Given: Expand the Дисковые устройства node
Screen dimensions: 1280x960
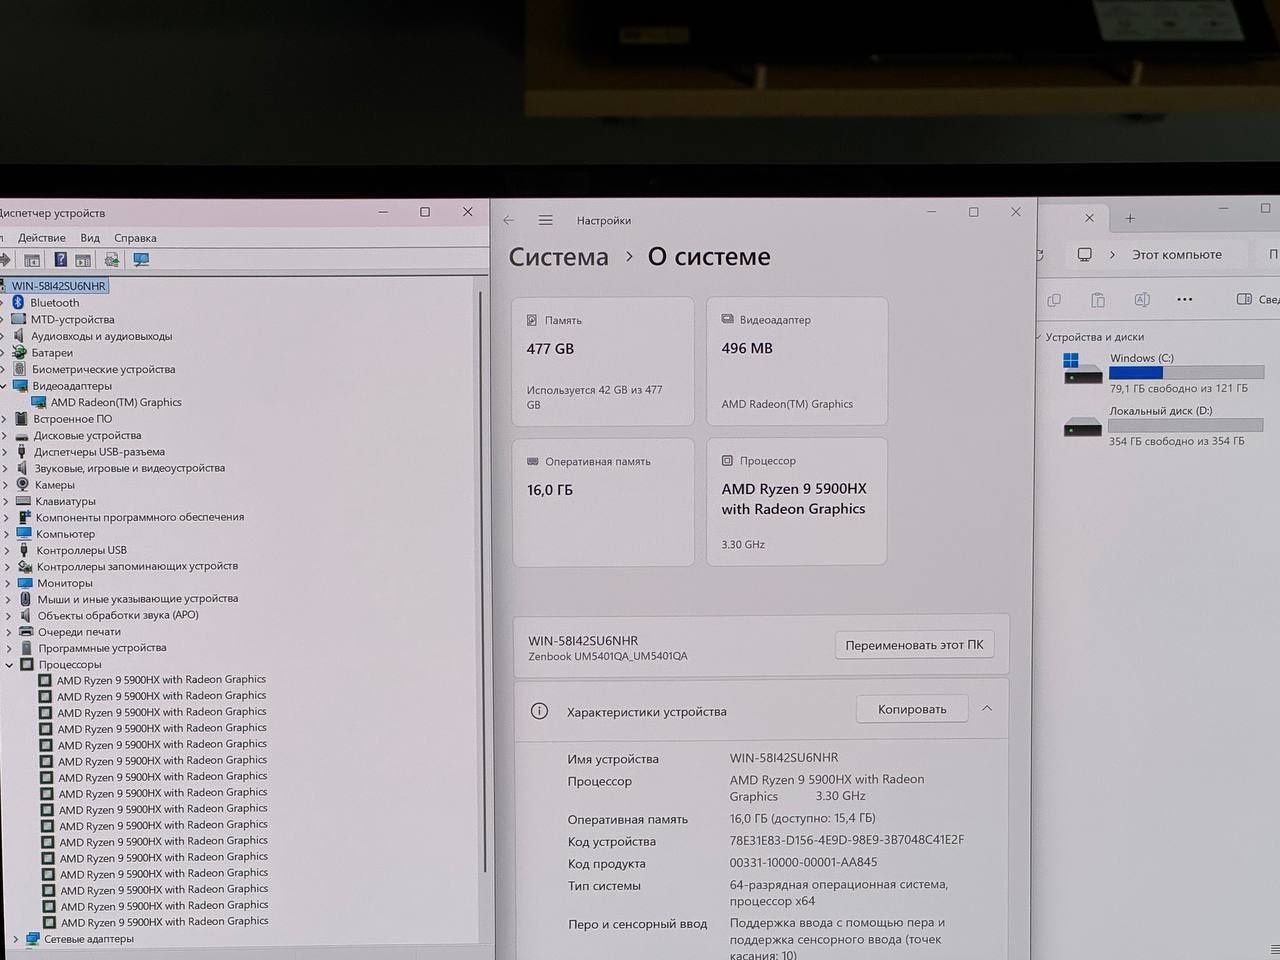Looking at the screenshot, I should 5,436.
